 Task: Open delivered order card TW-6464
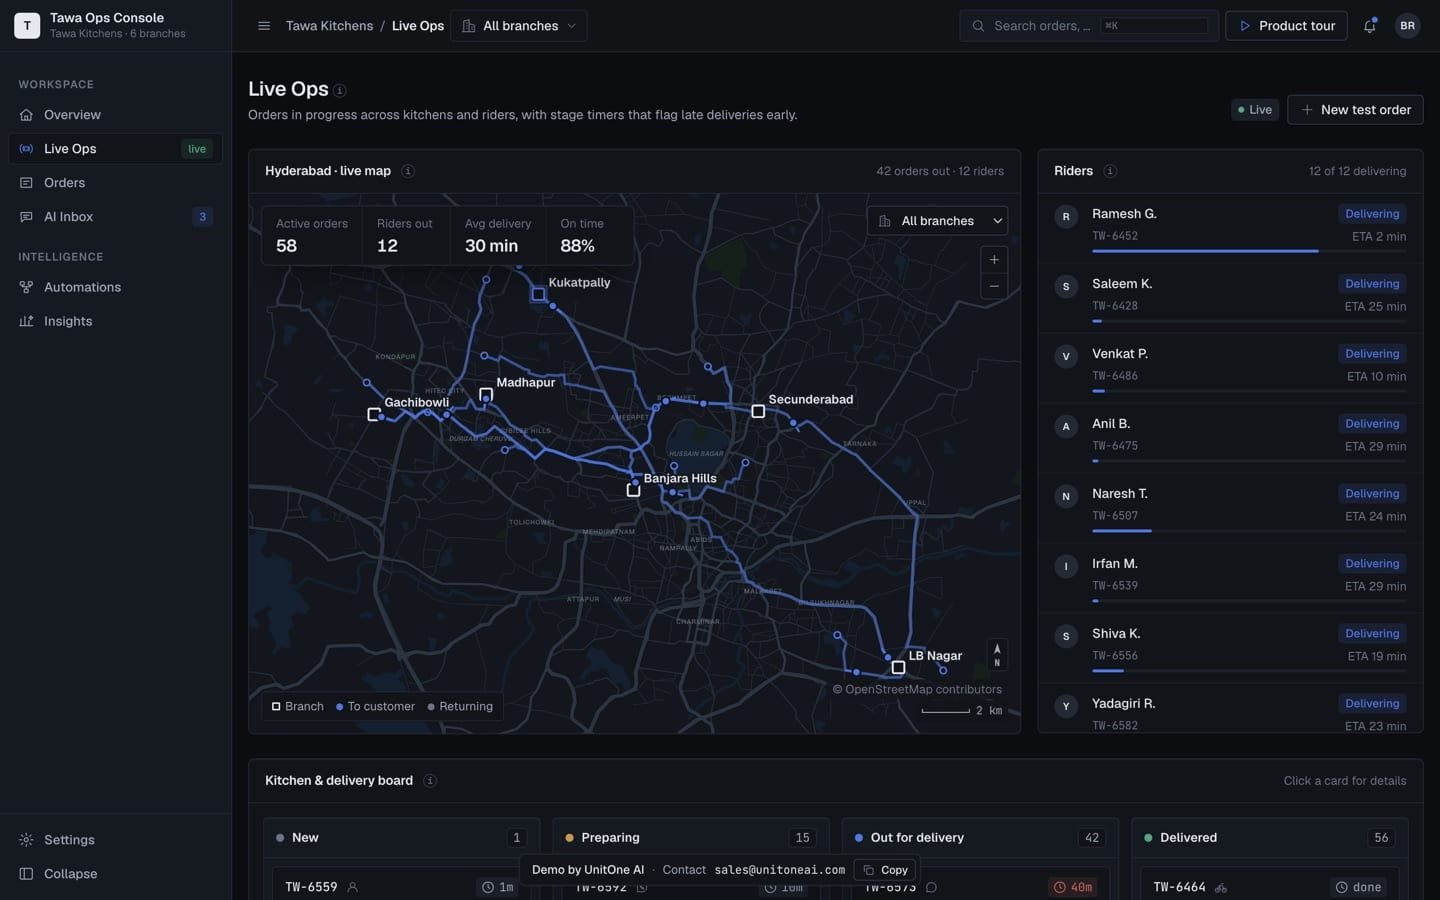point(1270,886)
